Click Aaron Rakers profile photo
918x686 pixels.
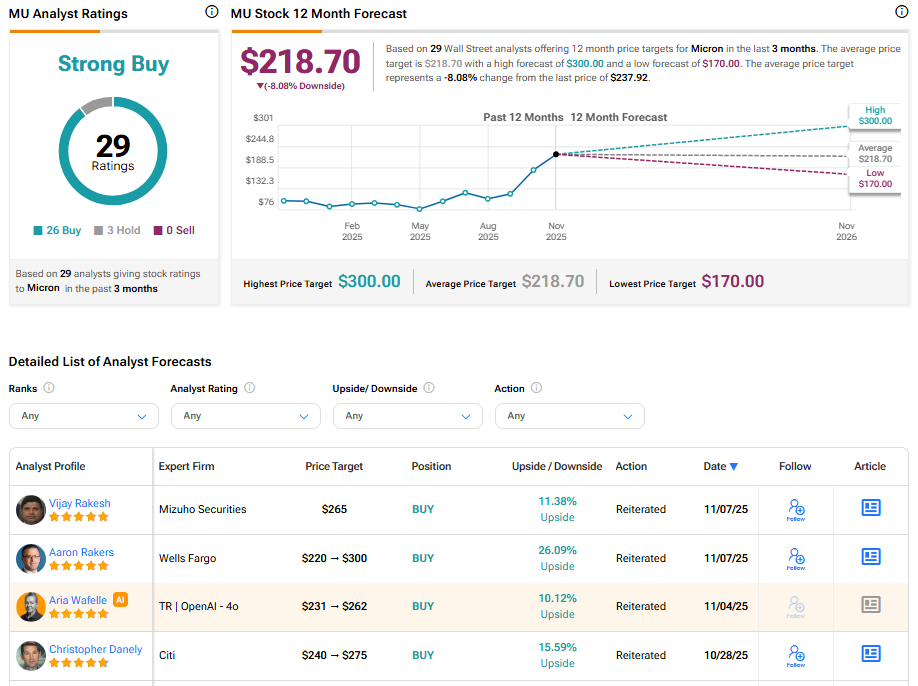[31, 558]
